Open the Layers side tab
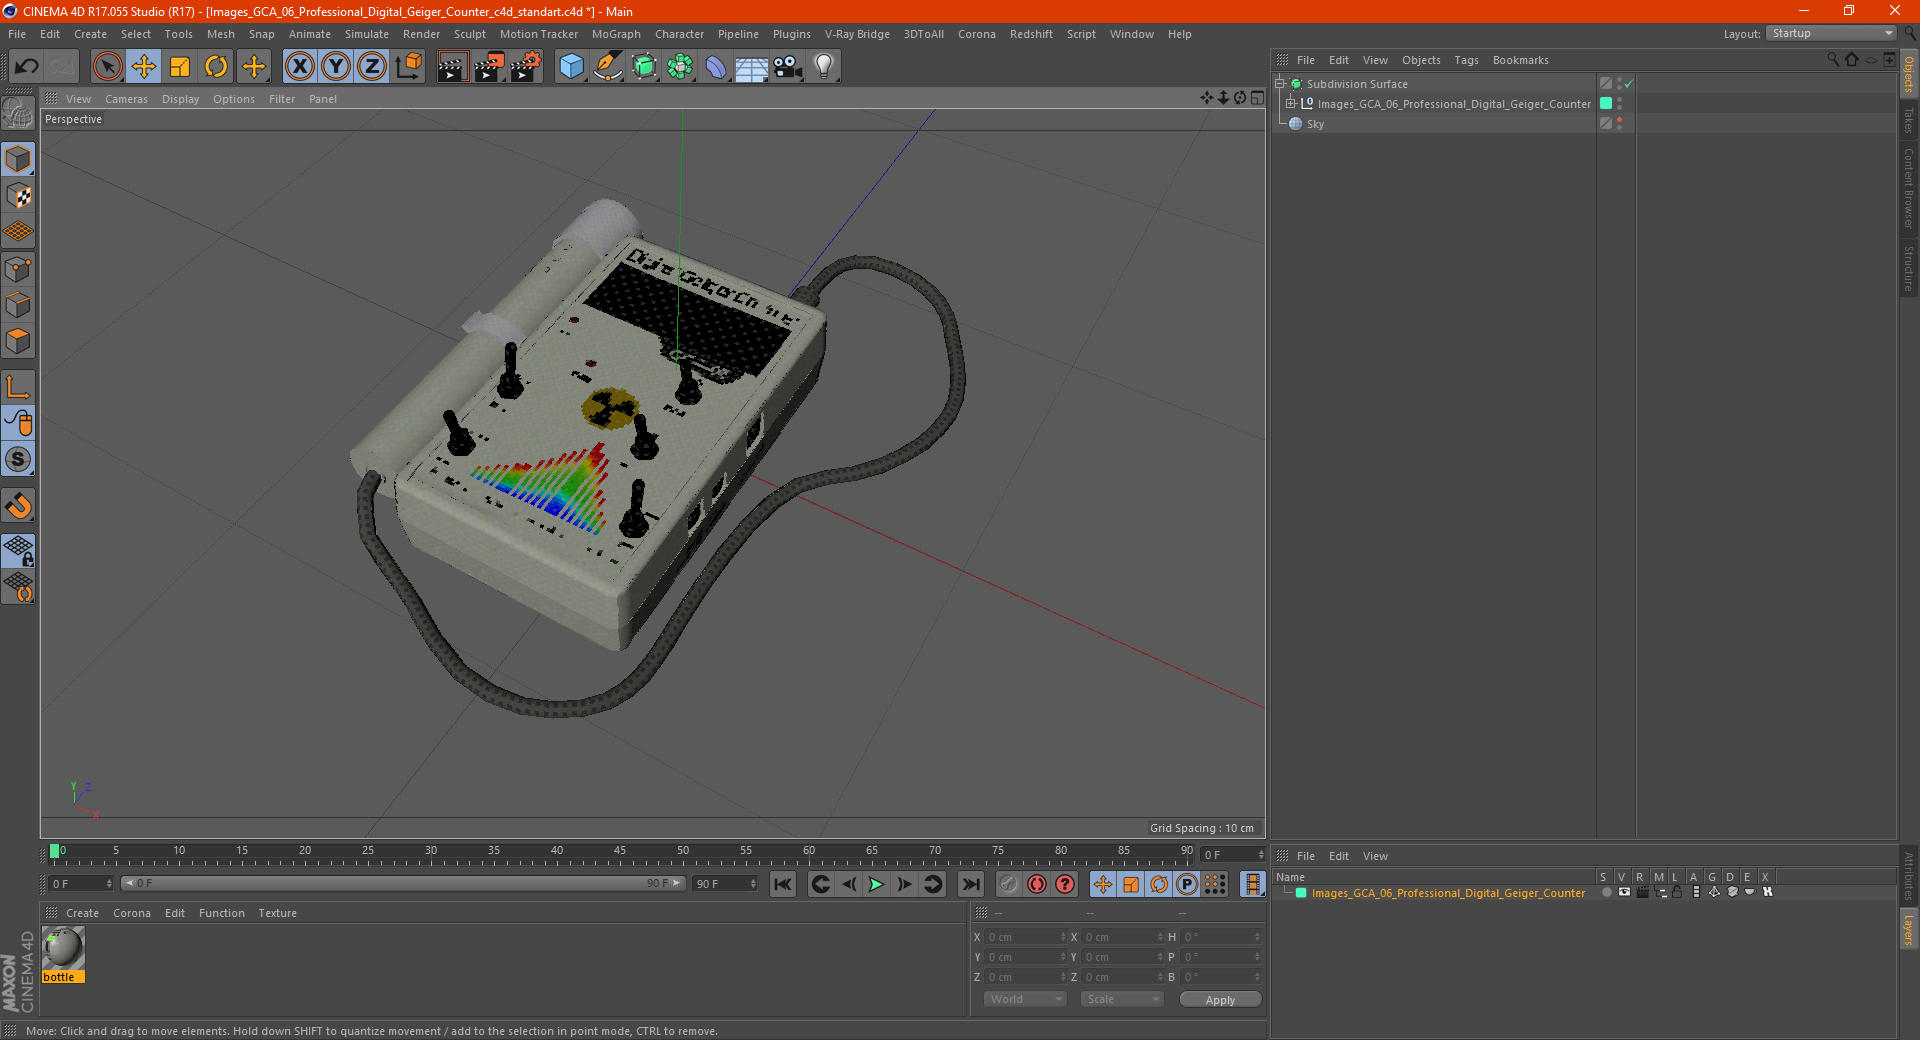 pos(1909,930)
